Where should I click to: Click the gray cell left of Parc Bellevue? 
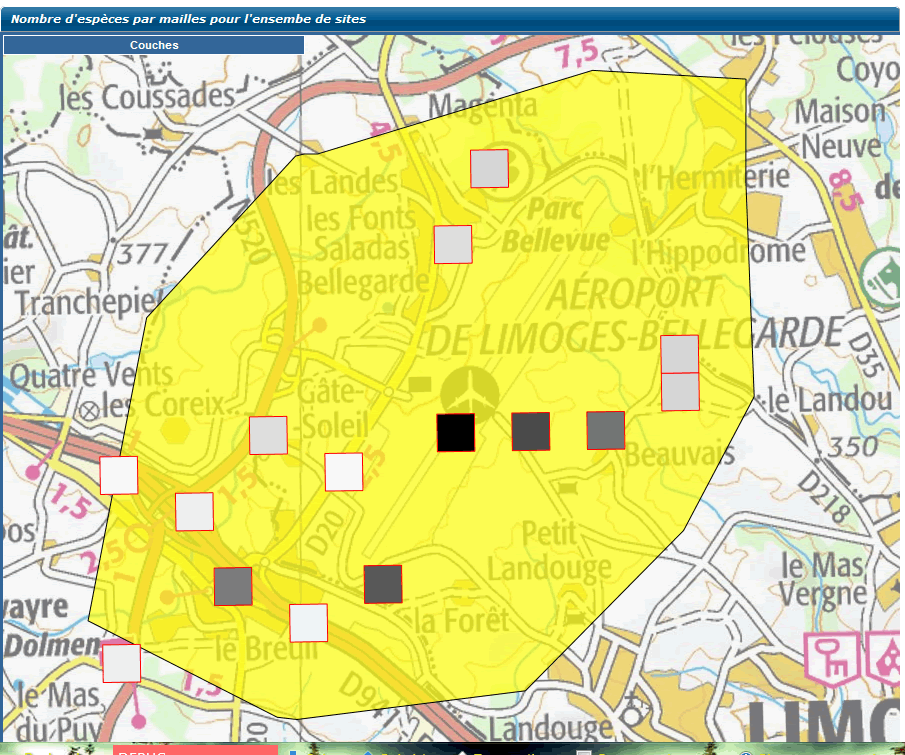pyautogui.click(x=453, y=245)
